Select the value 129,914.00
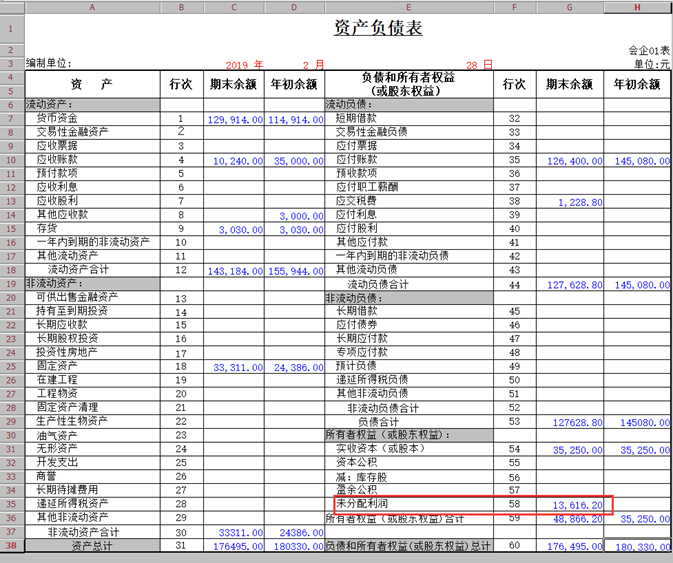Screen dimensions: 673x563 coord(235,120)
